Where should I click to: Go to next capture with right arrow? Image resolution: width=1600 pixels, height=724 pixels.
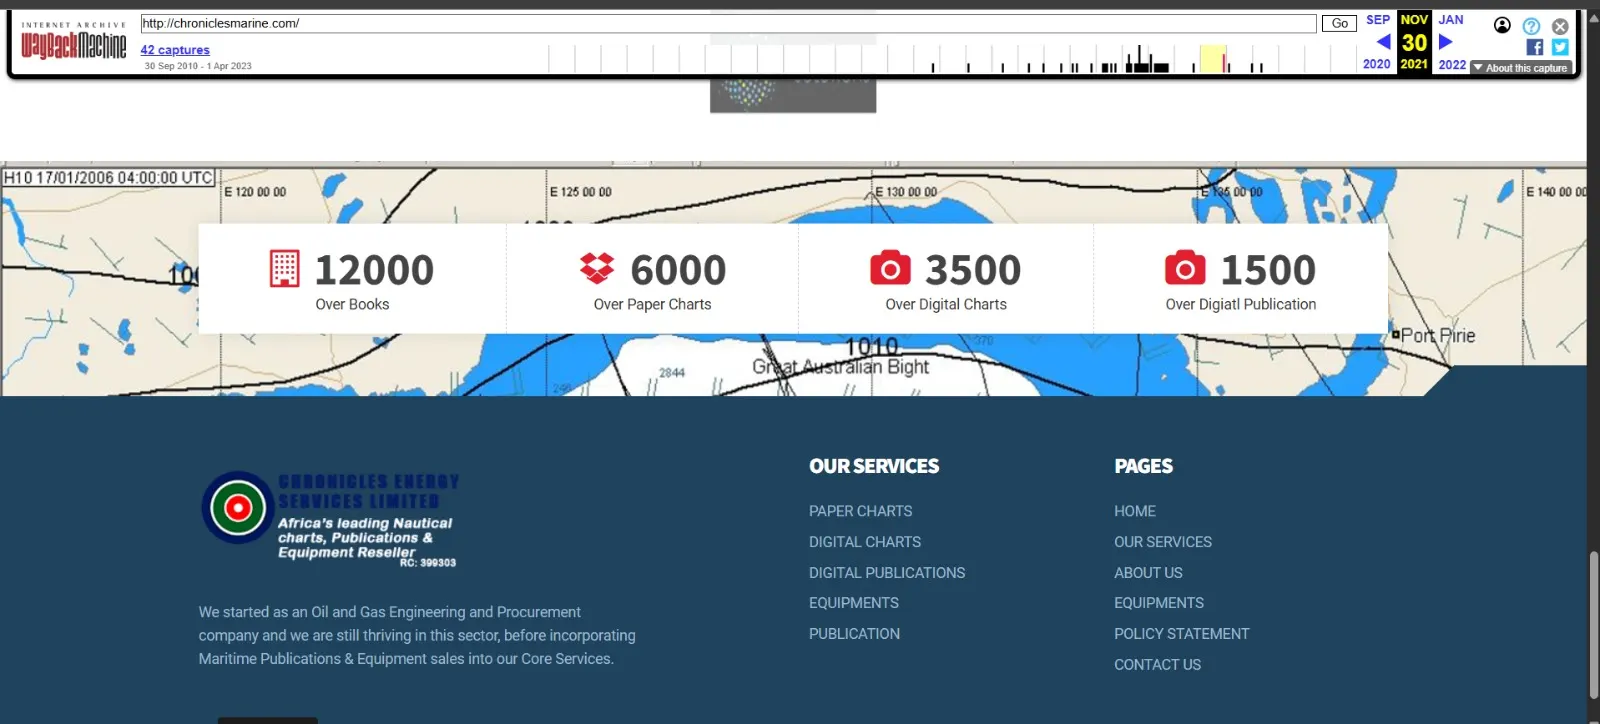[x=1445, y=42]
